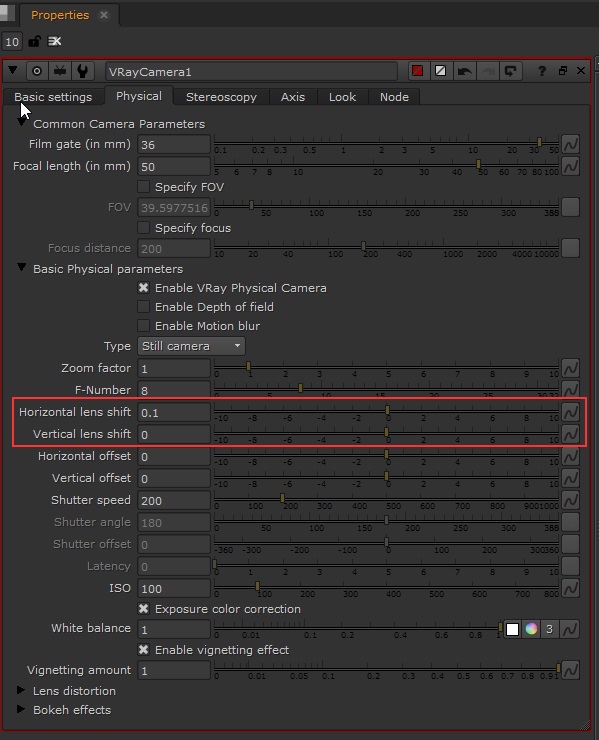Open animation menu for Focal length
The width and height of the screenshot is (599, 740).
click(570, 167)
